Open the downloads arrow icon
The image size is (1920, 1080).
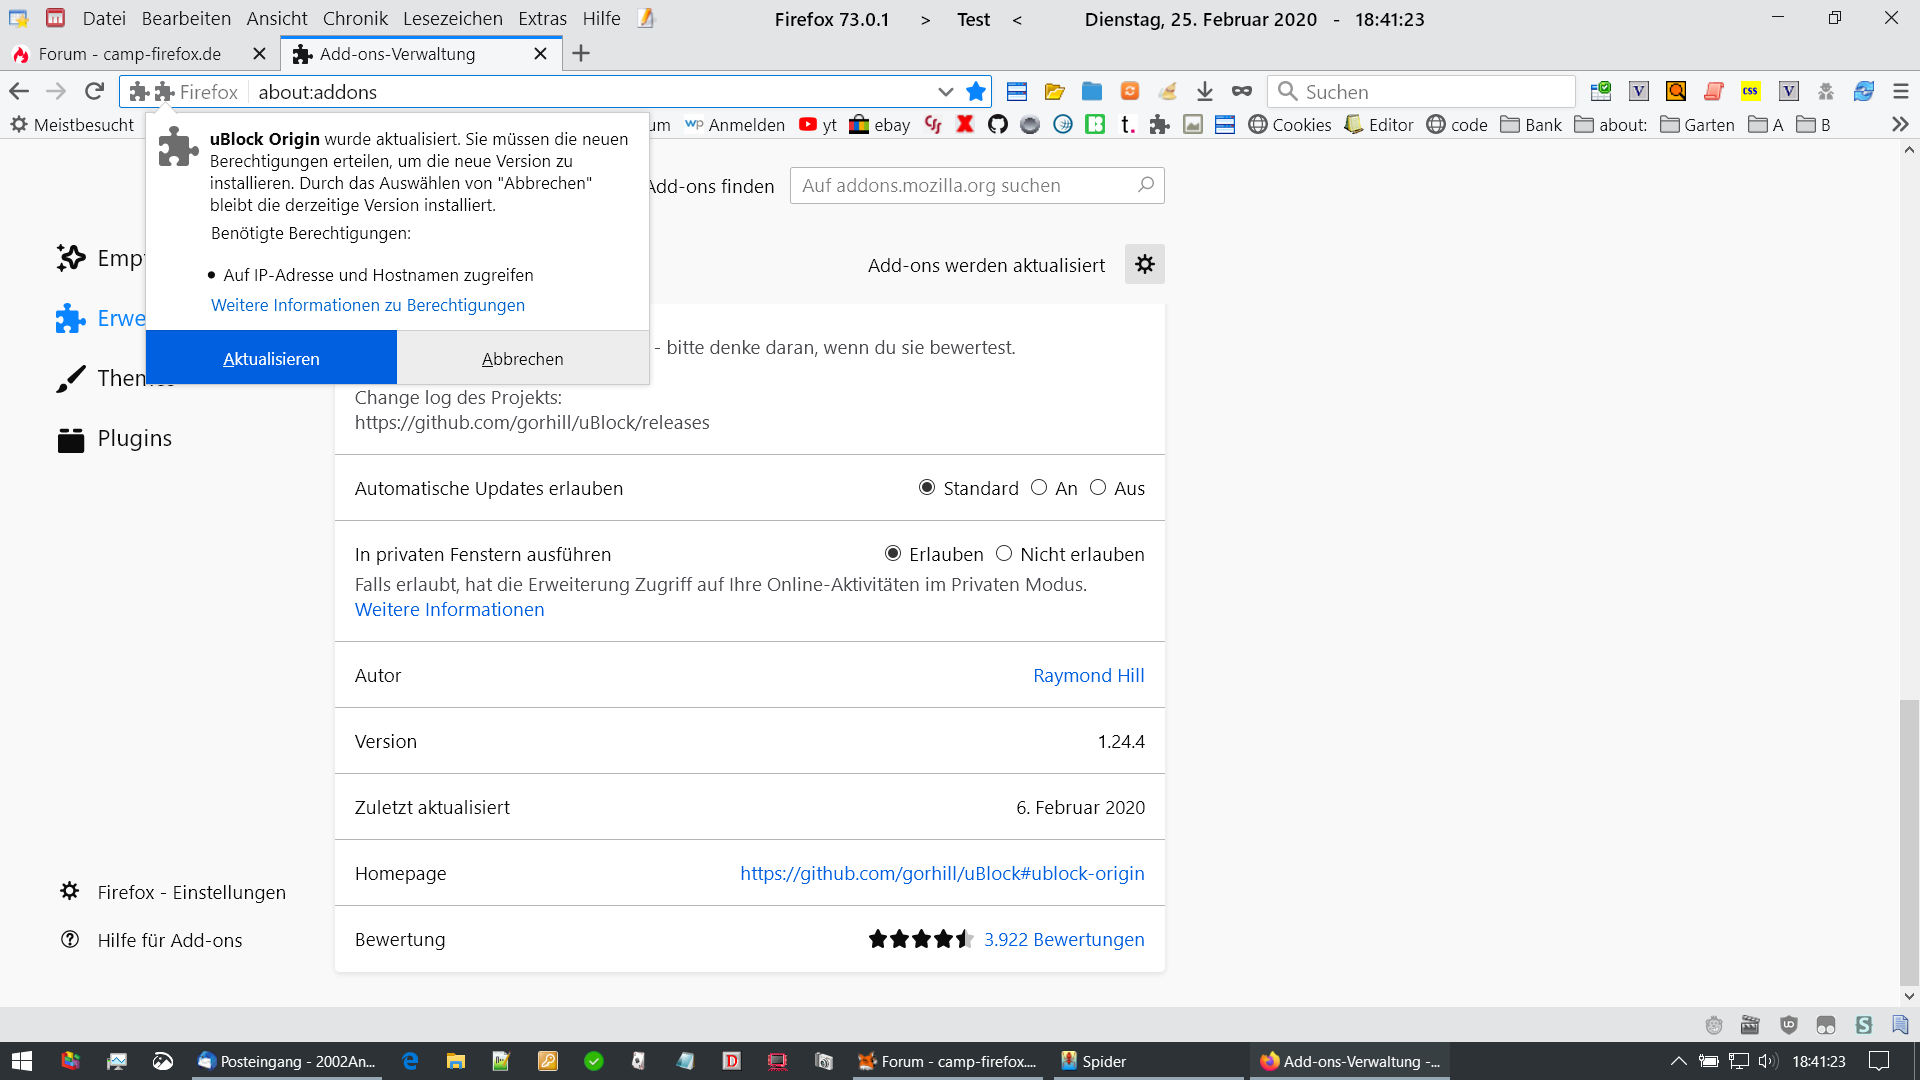point(1205,92)
